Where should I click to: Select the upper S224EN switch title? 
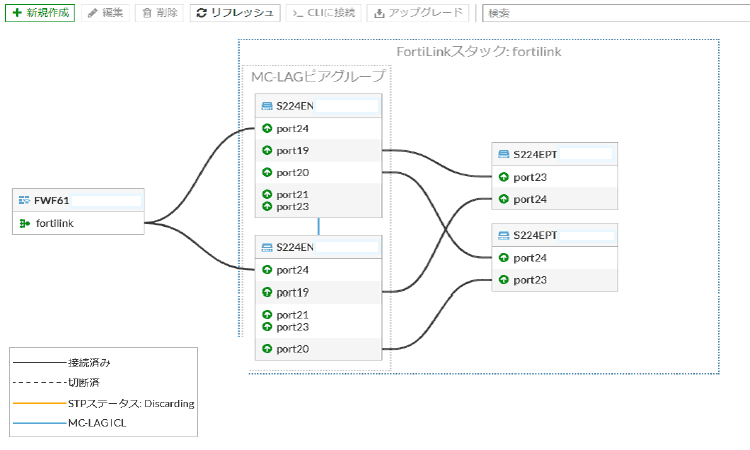point(319,106)
